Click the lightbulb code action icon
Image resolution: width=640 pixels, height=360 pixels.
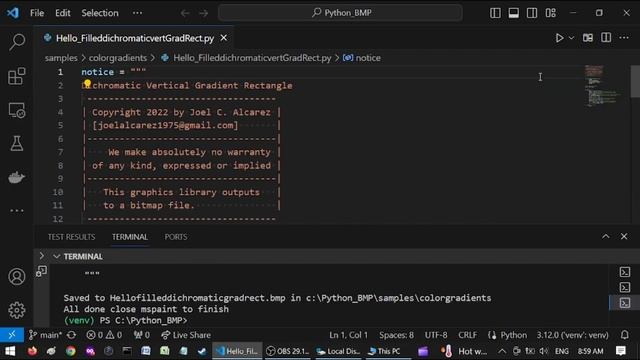pyautogui.click(x=87, y=84)
